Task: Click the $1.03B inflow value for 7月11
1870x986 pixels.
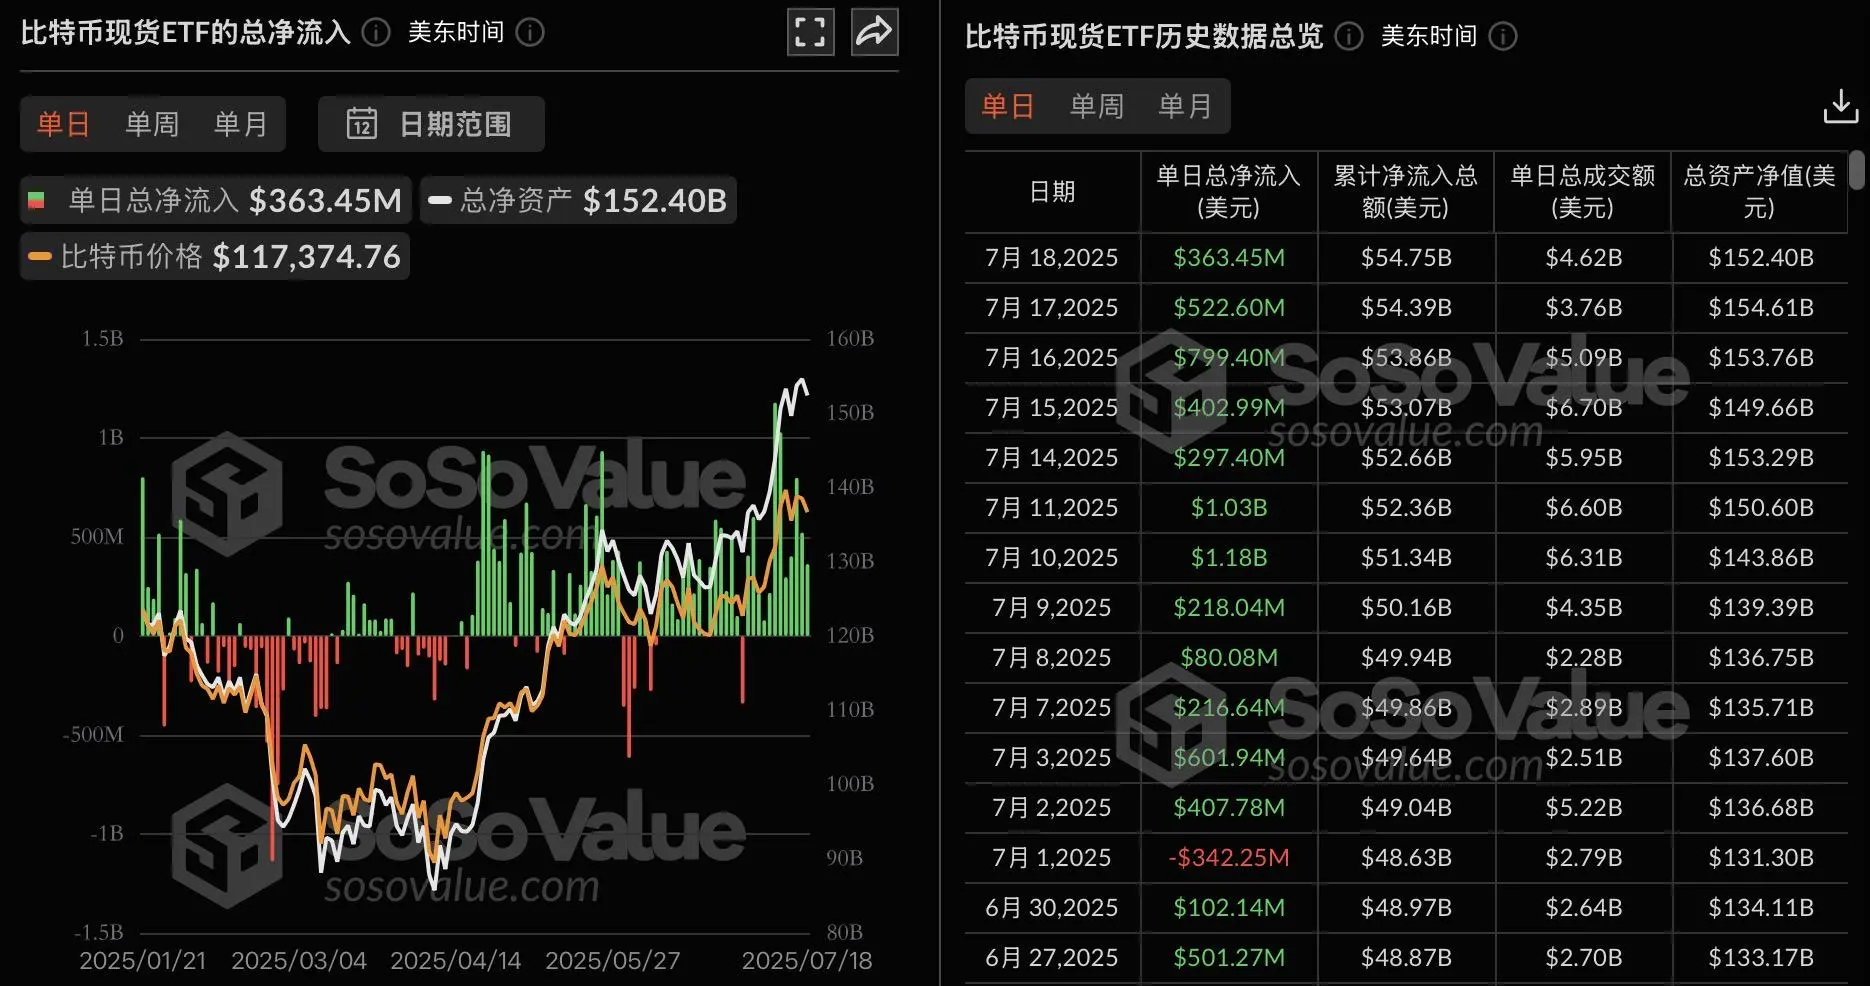Action: (1228, 507)
